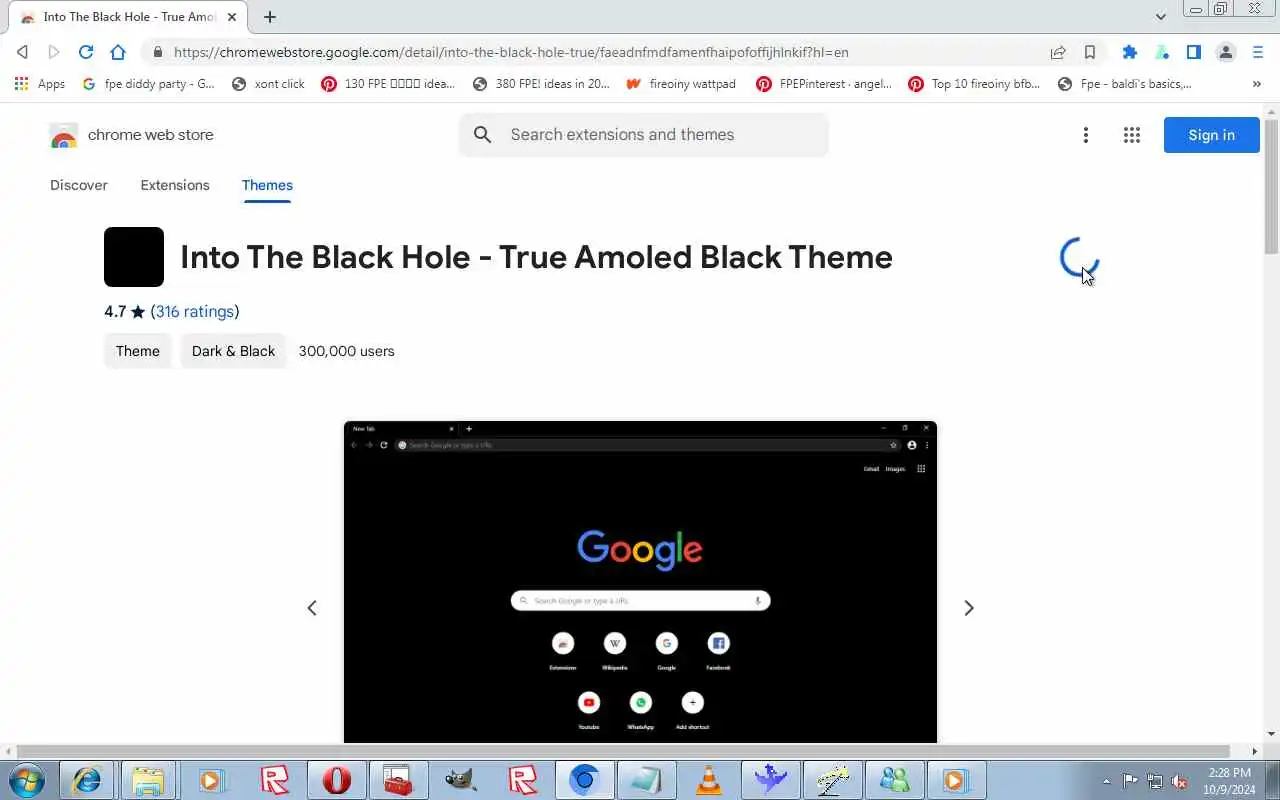Click the theme preview screenshot
This screenshot has width=1280, height=800.
640,582
